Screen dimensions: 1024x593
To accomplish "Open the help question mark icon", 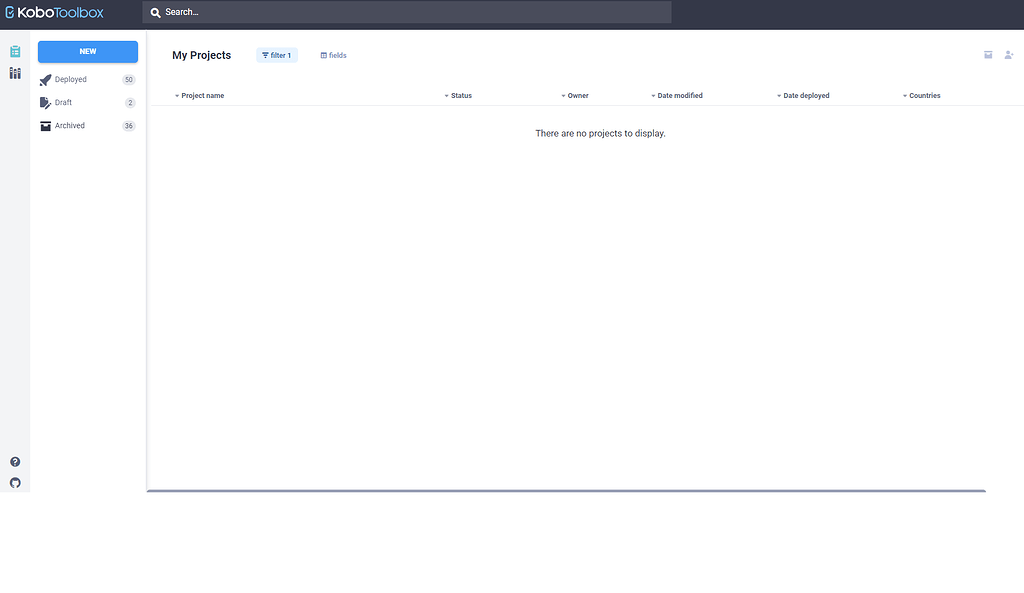I will (x=14, y=461).
